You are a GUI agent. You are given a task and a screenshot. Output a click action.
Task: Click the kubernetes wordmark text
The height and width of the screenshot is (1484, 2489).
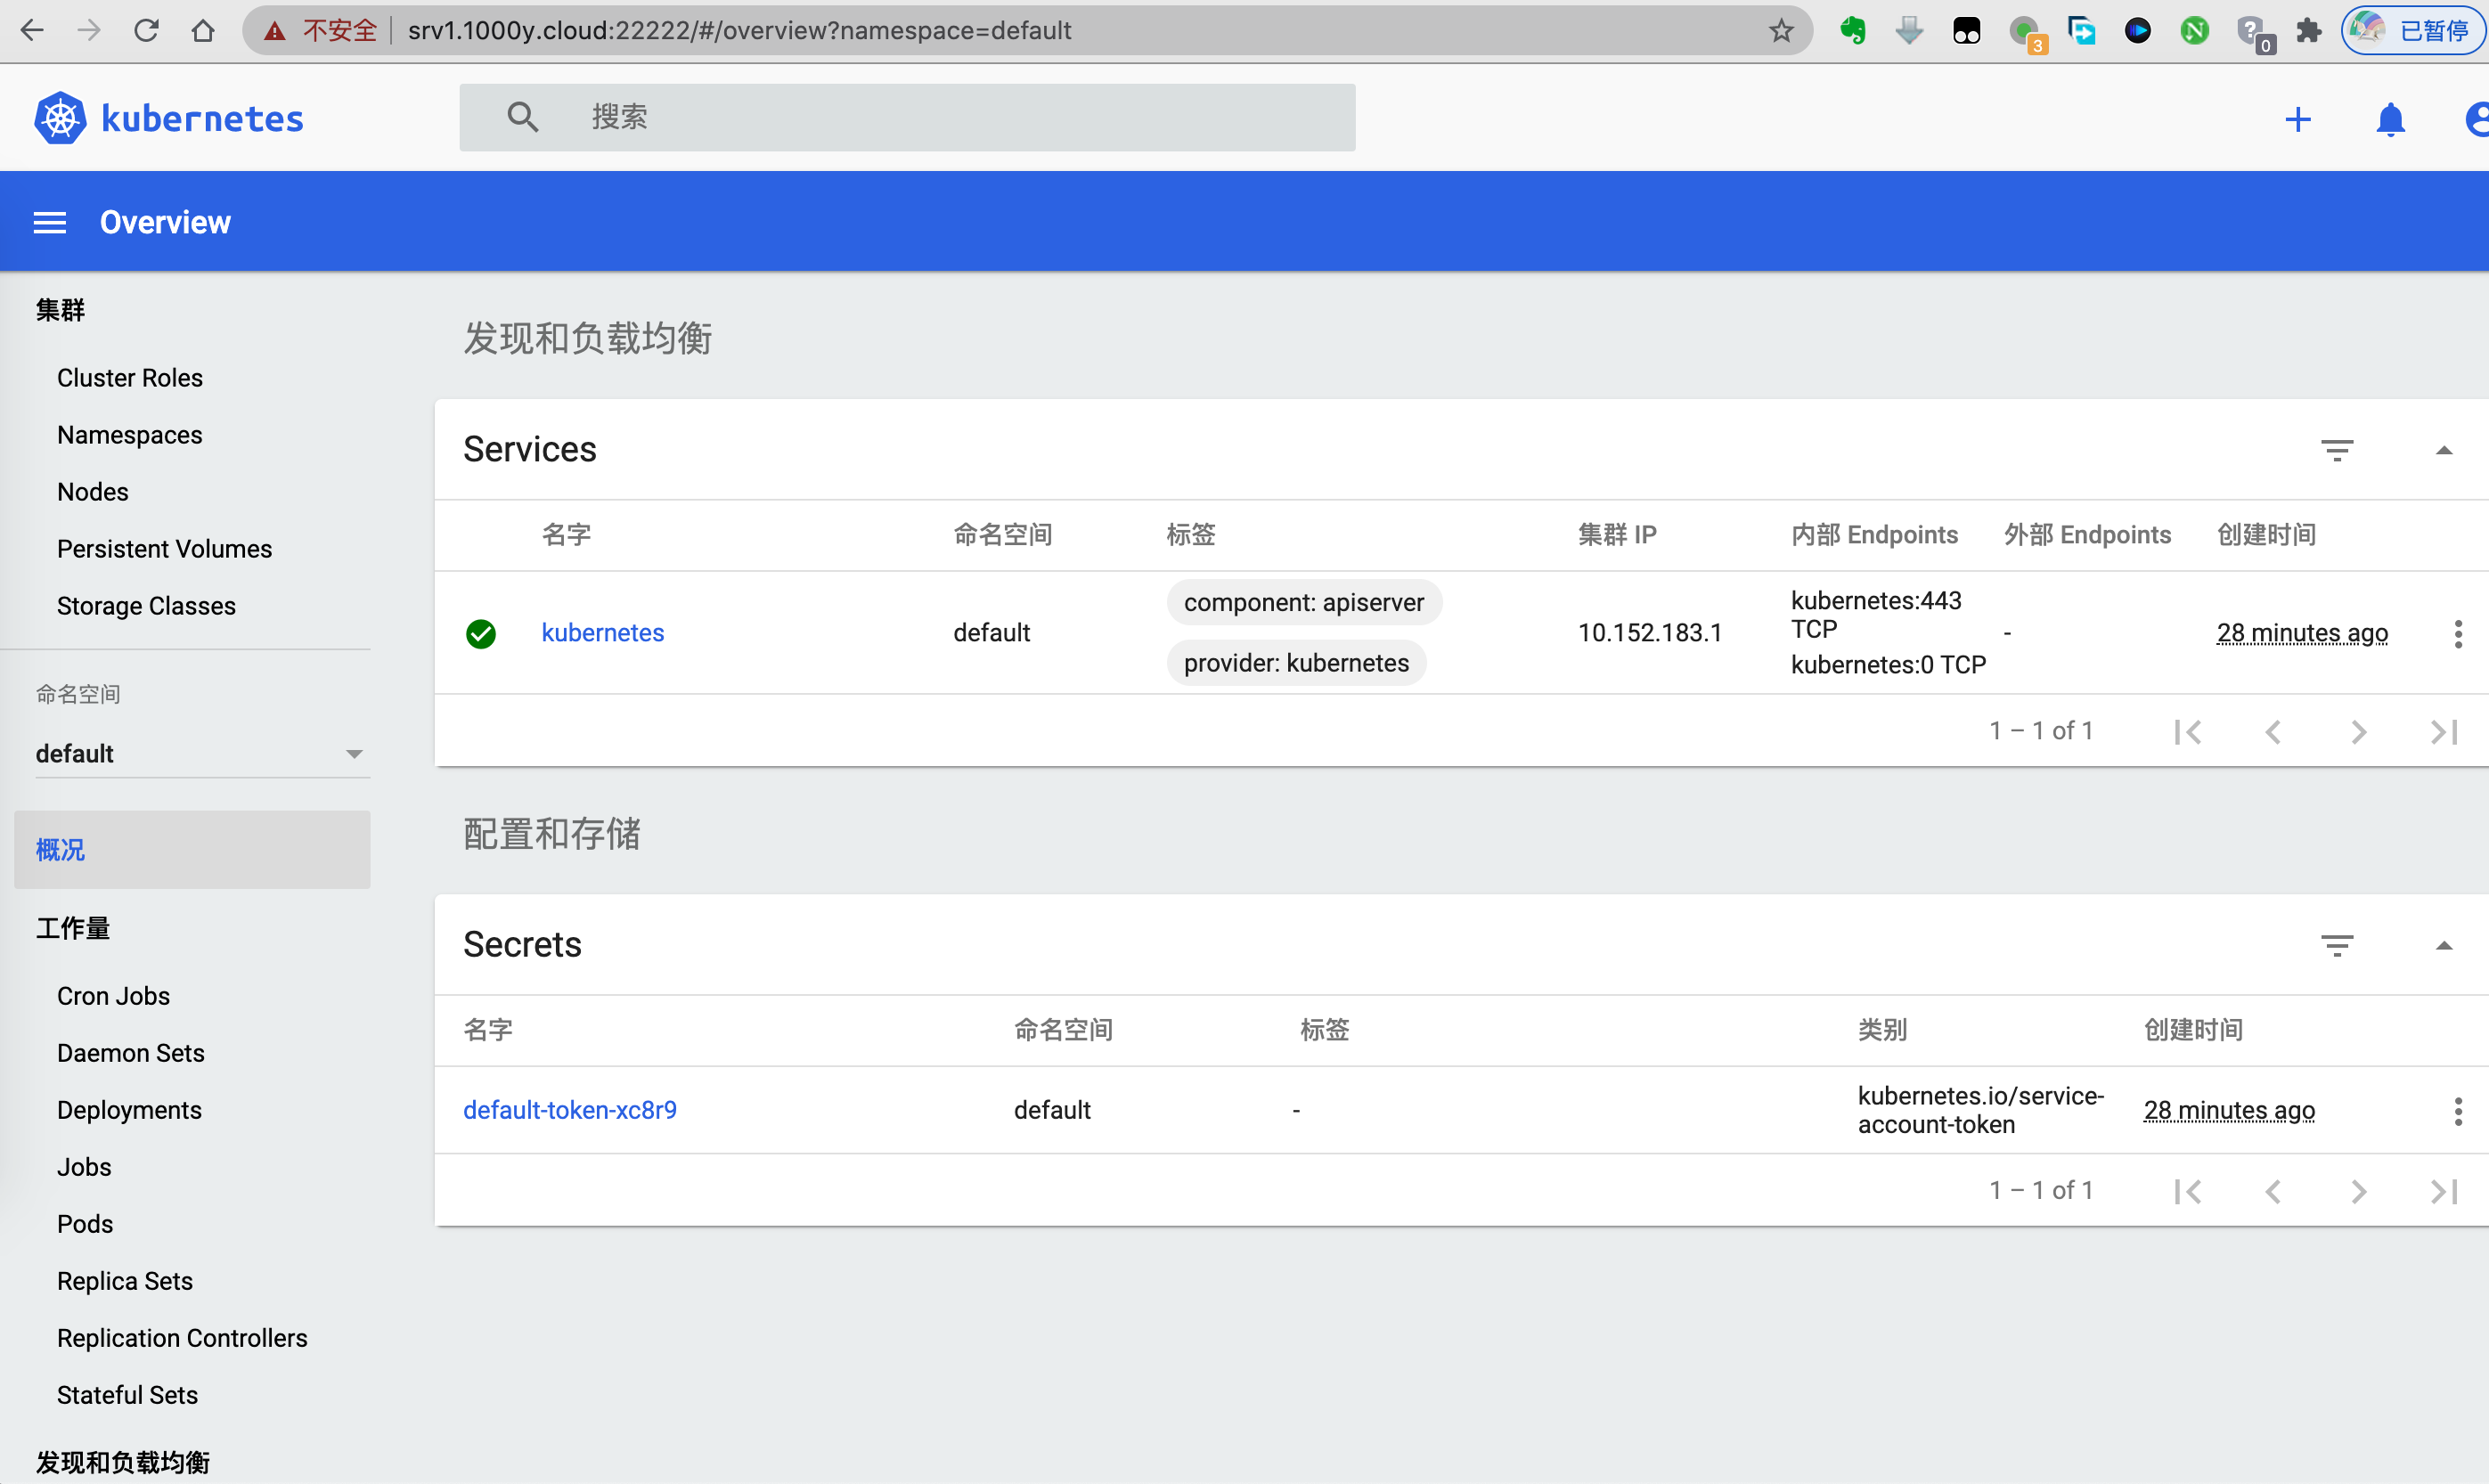pyautogui.click(x=203, y=119)
